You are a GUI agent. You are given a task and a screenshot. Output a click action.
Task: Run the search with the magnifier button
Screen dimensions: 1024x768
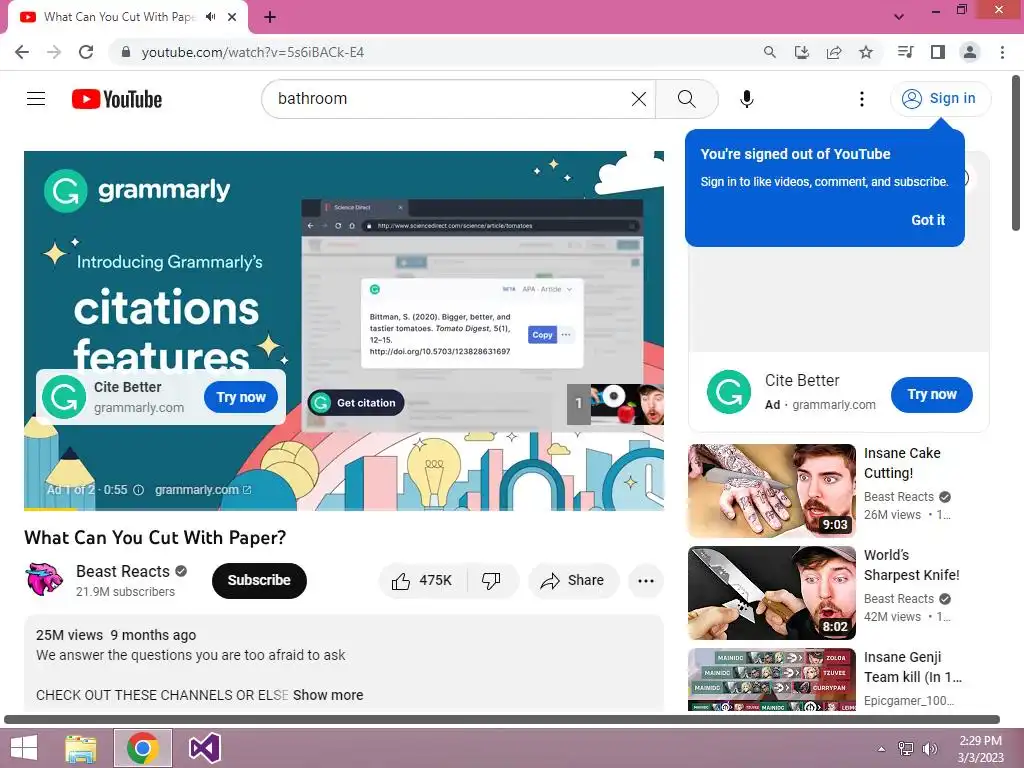[686, 99]
